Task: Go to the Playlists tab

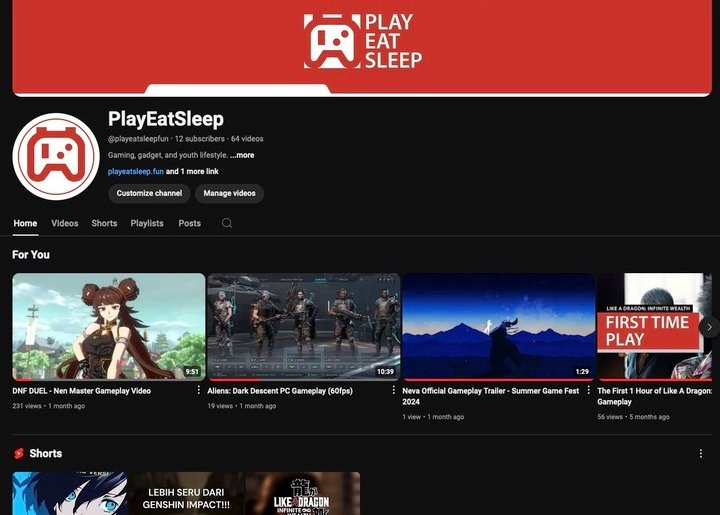Action: [147, 224]
